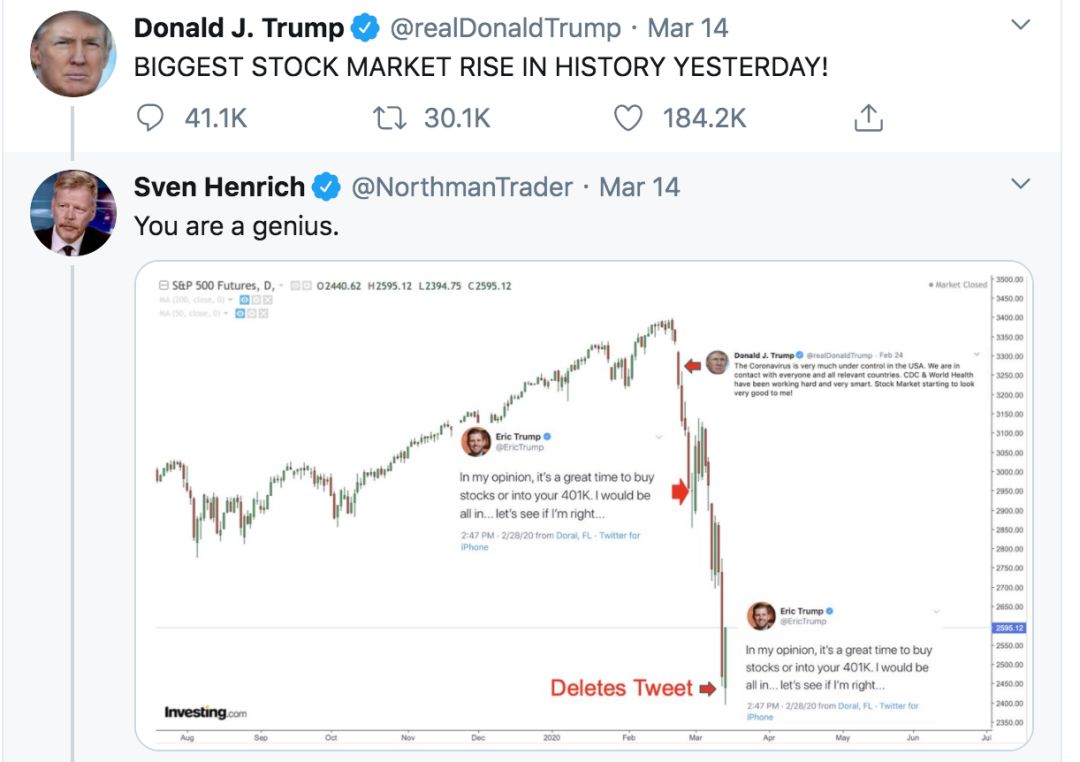
Task: Like the BIGGEST STOCK MARKET RISE tweet
Action: 627,119
